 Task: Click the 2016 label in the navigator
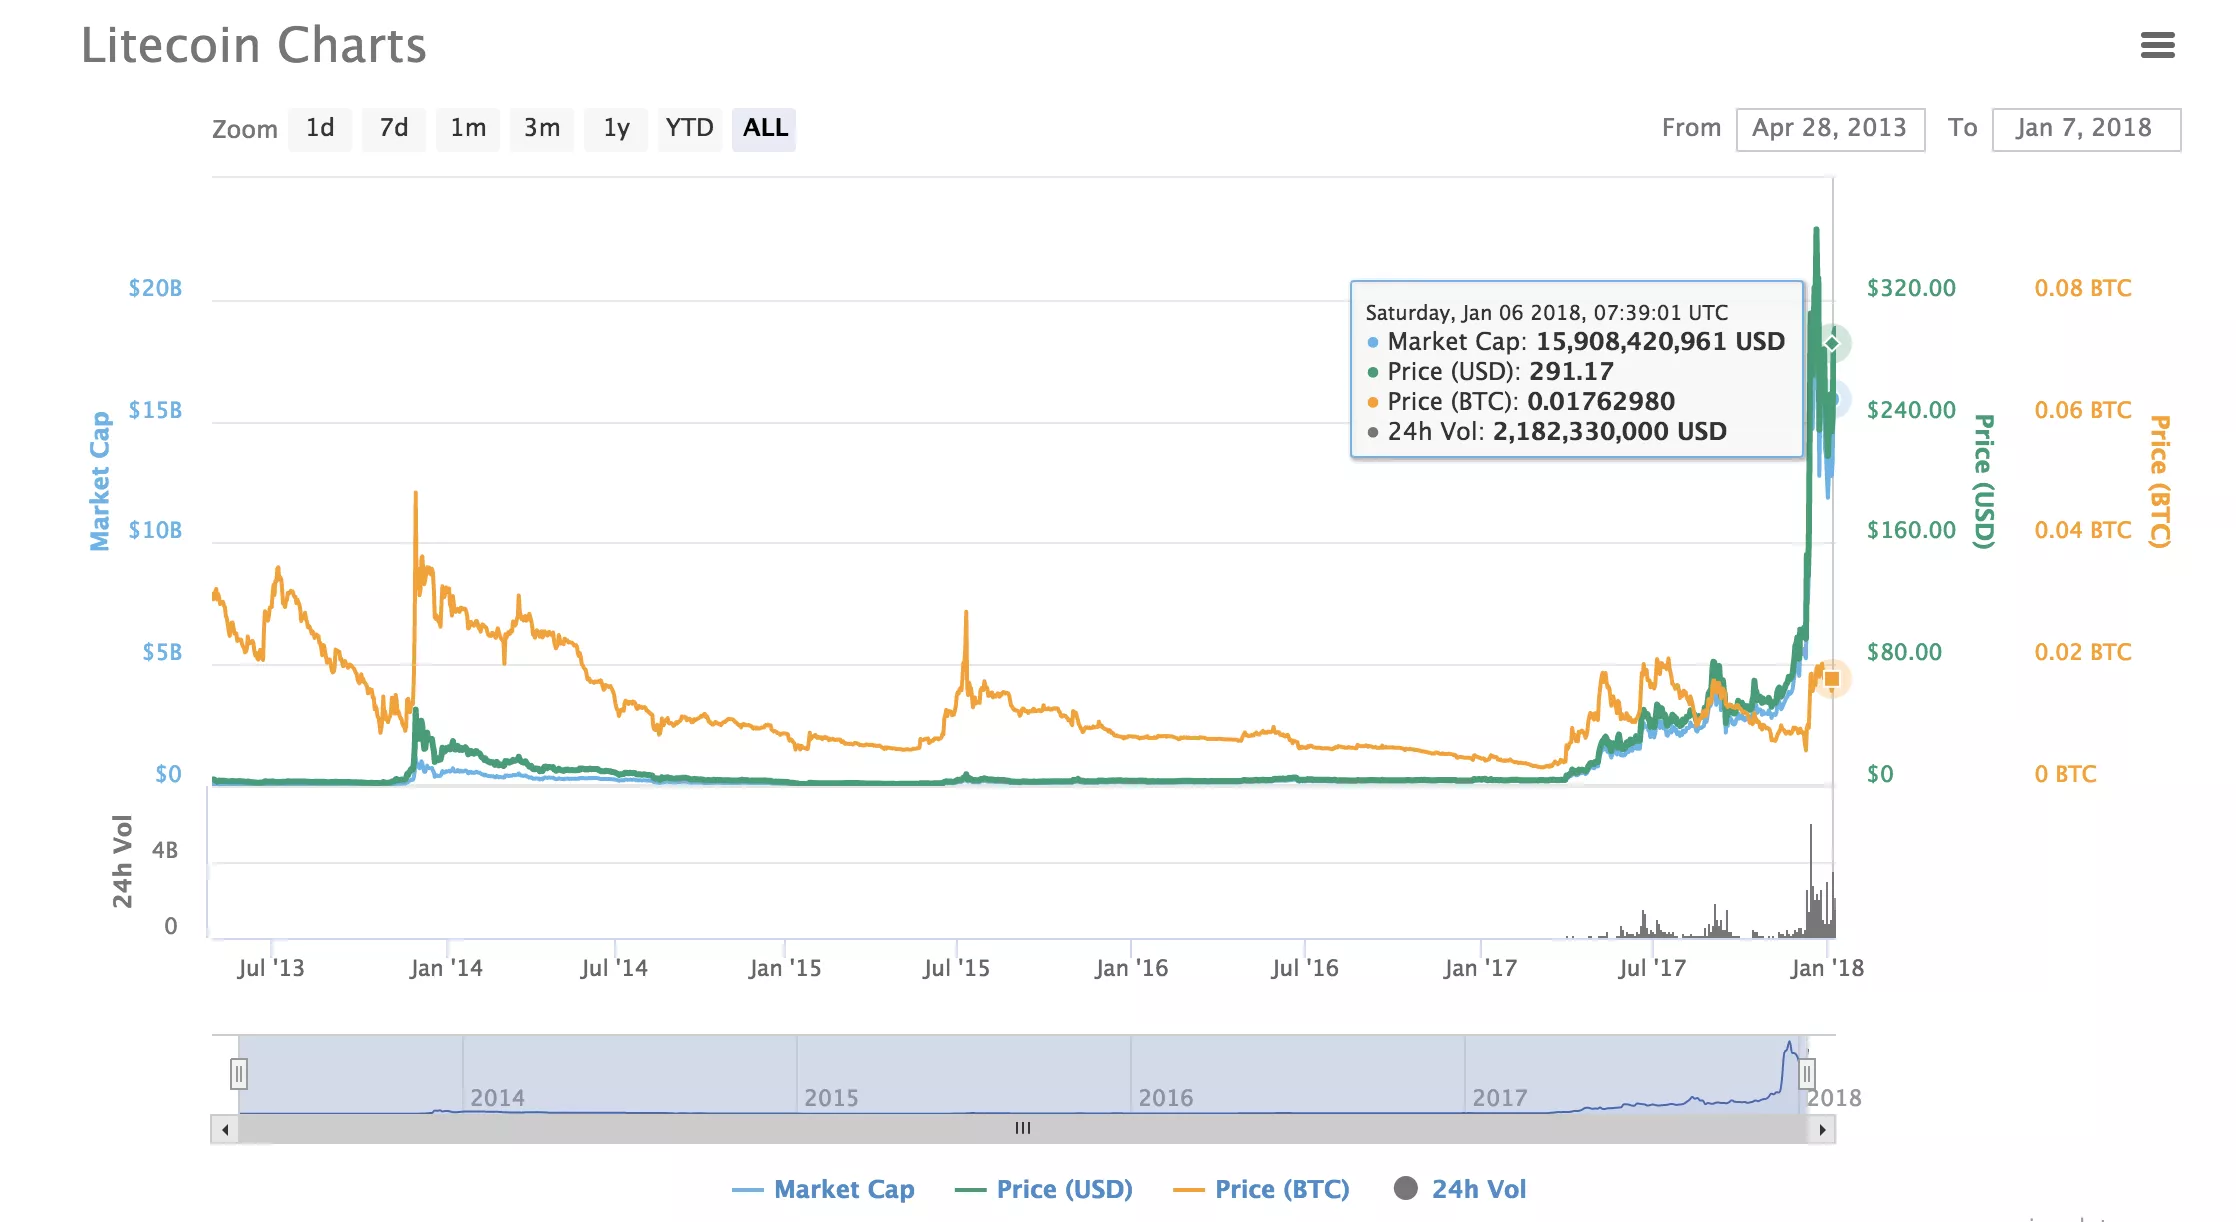[1166, 1098]
